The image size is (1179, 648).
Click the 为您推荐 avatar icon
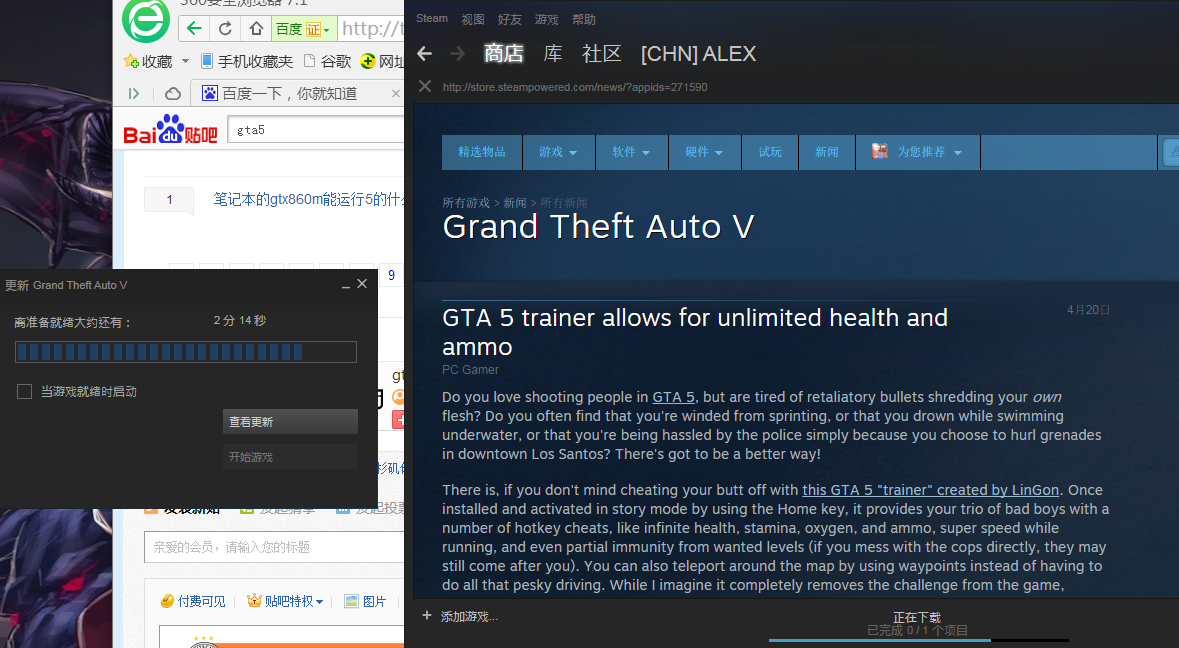click(x=880, y=151)
